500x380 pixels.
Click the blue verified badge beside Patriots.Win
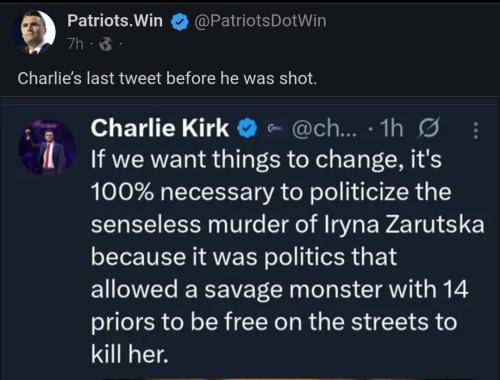[x=180, y=22]
